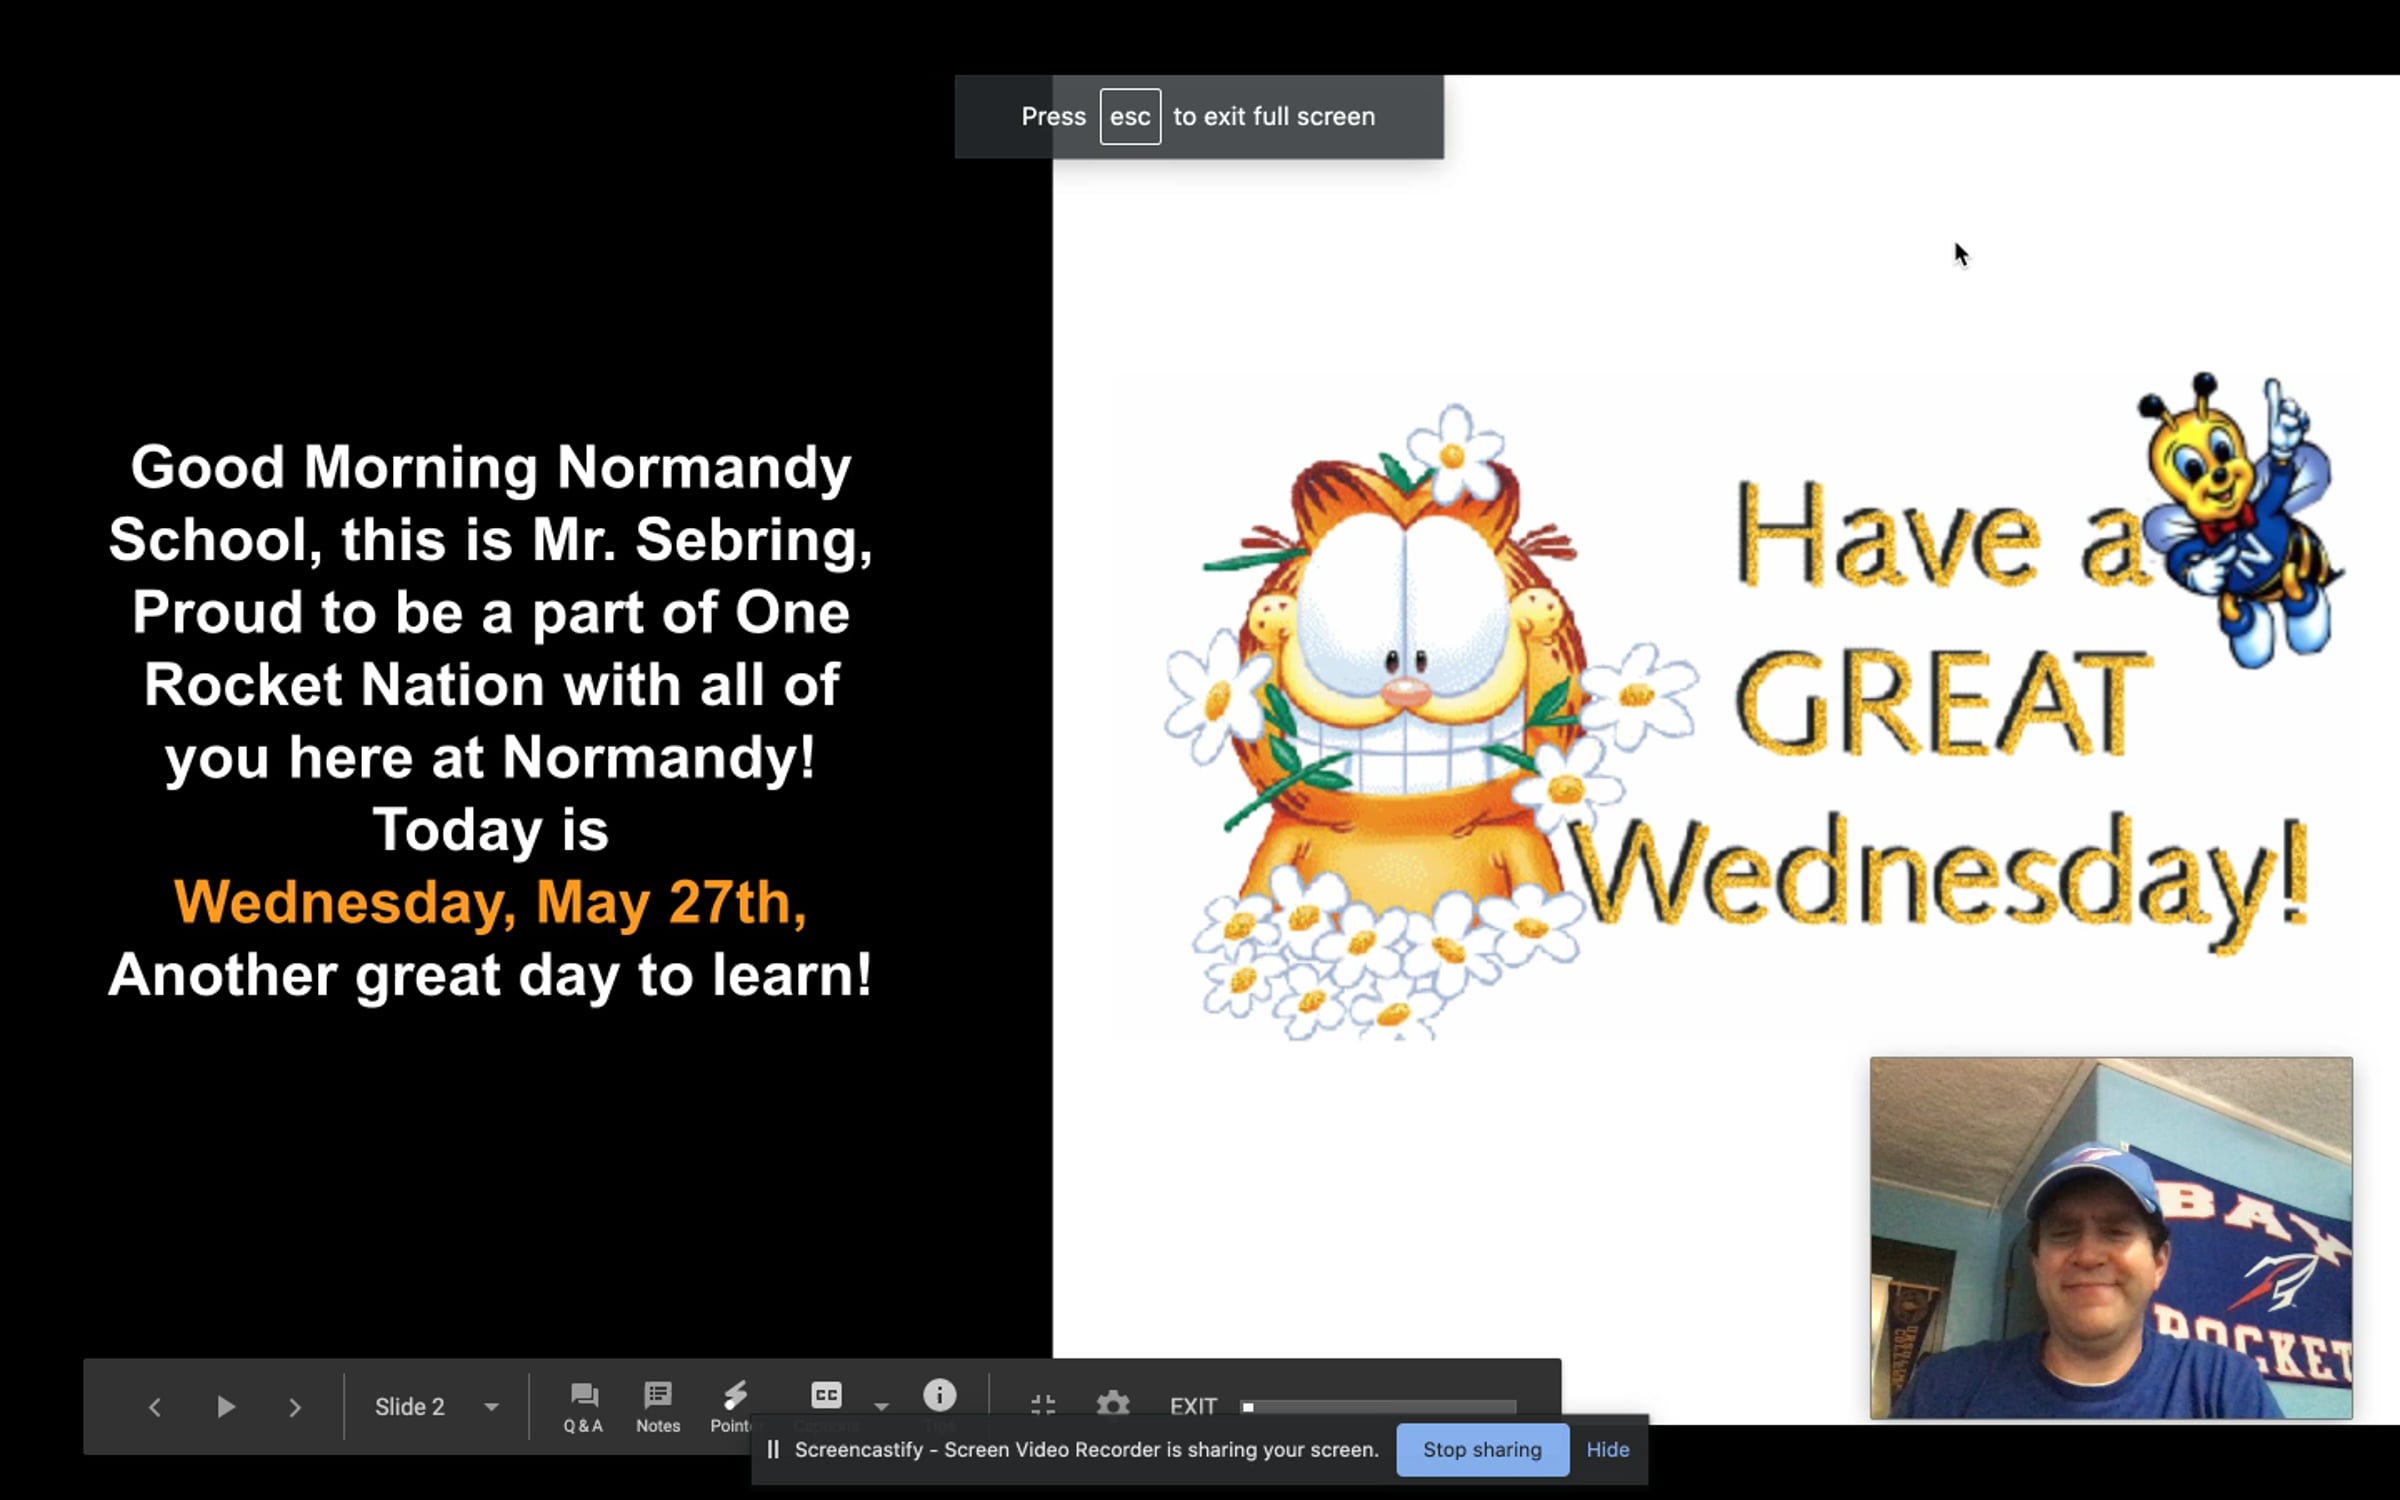Toggle closed captions with CC icon
Viewport: 2400px width, 1500px height.
(826, 1395)
